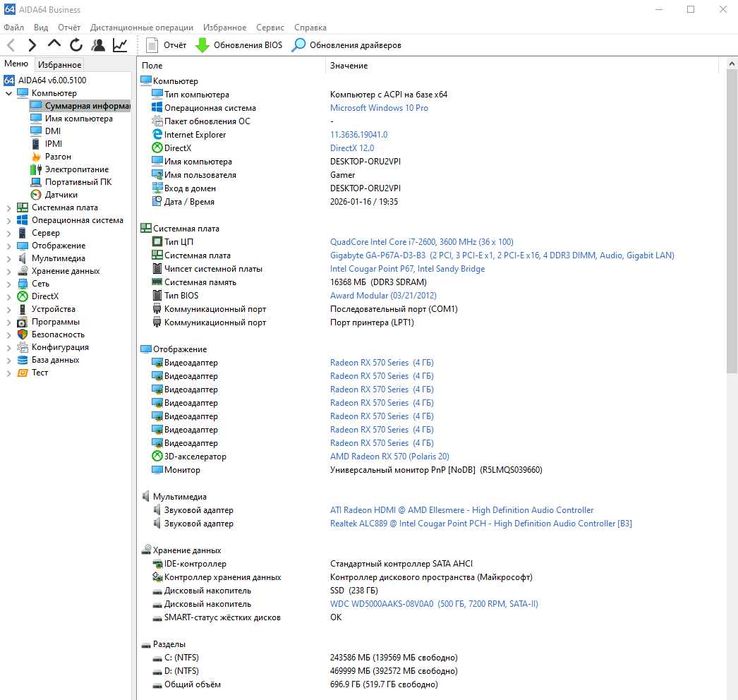Click Обновления драйверов search button

pos(347,45)
